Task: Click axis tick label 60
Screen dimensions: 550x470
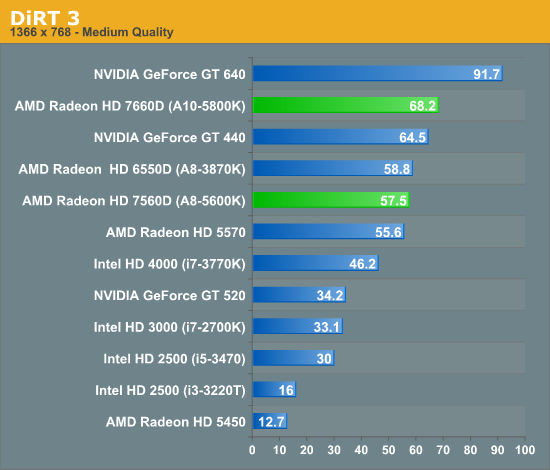Action: coord(416,450)
